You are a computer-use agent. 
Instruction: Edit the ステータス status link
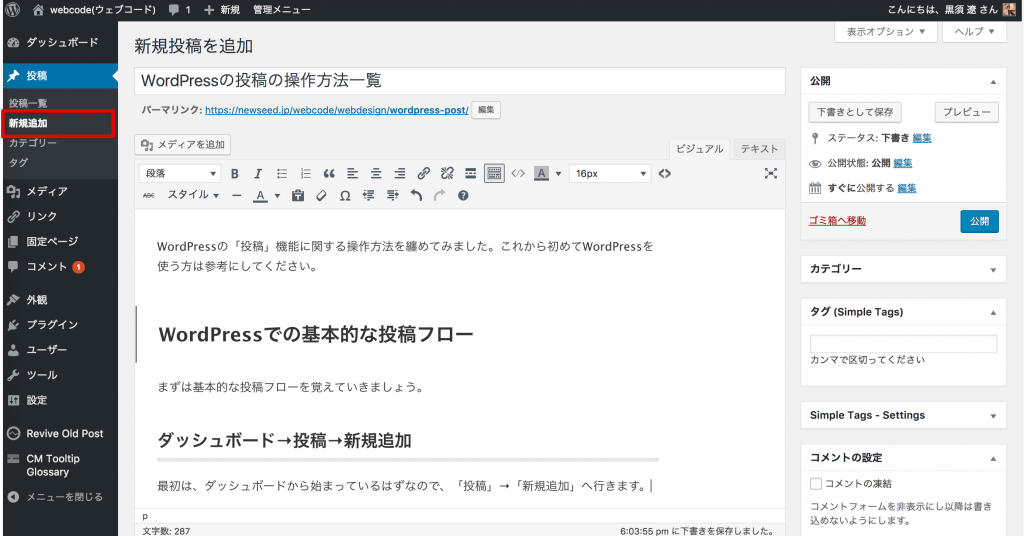[922, 138]
